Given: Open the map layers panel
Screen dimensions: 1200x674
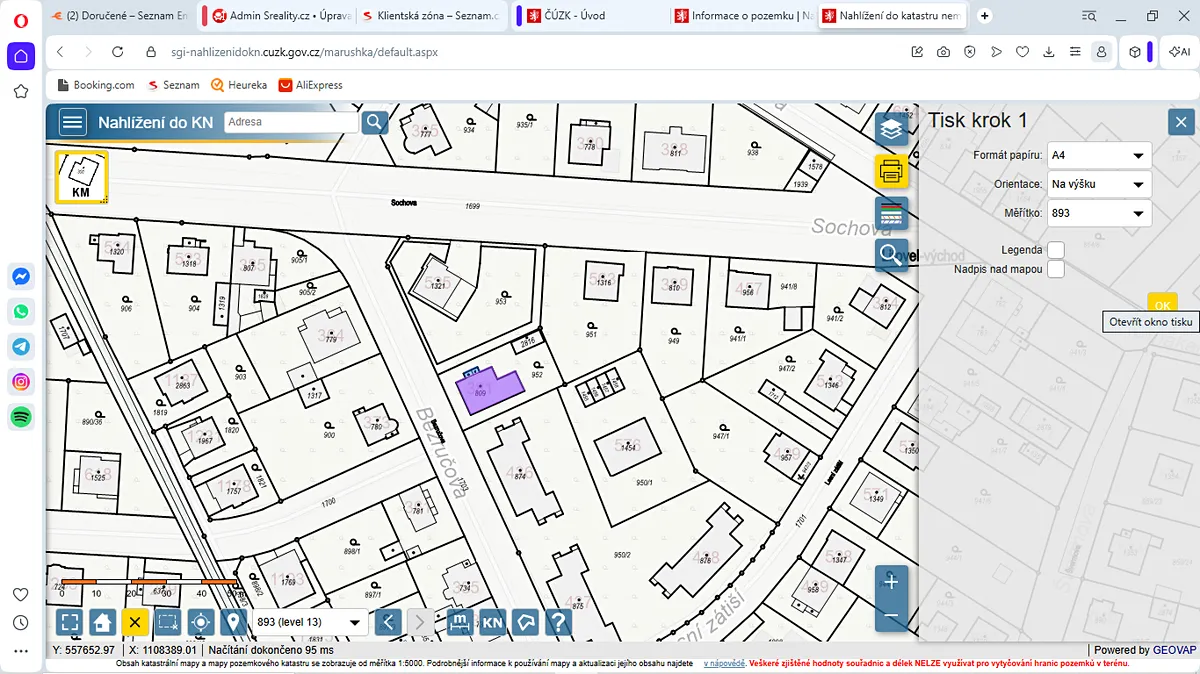Looking at the screenshot, I should 891,129.
